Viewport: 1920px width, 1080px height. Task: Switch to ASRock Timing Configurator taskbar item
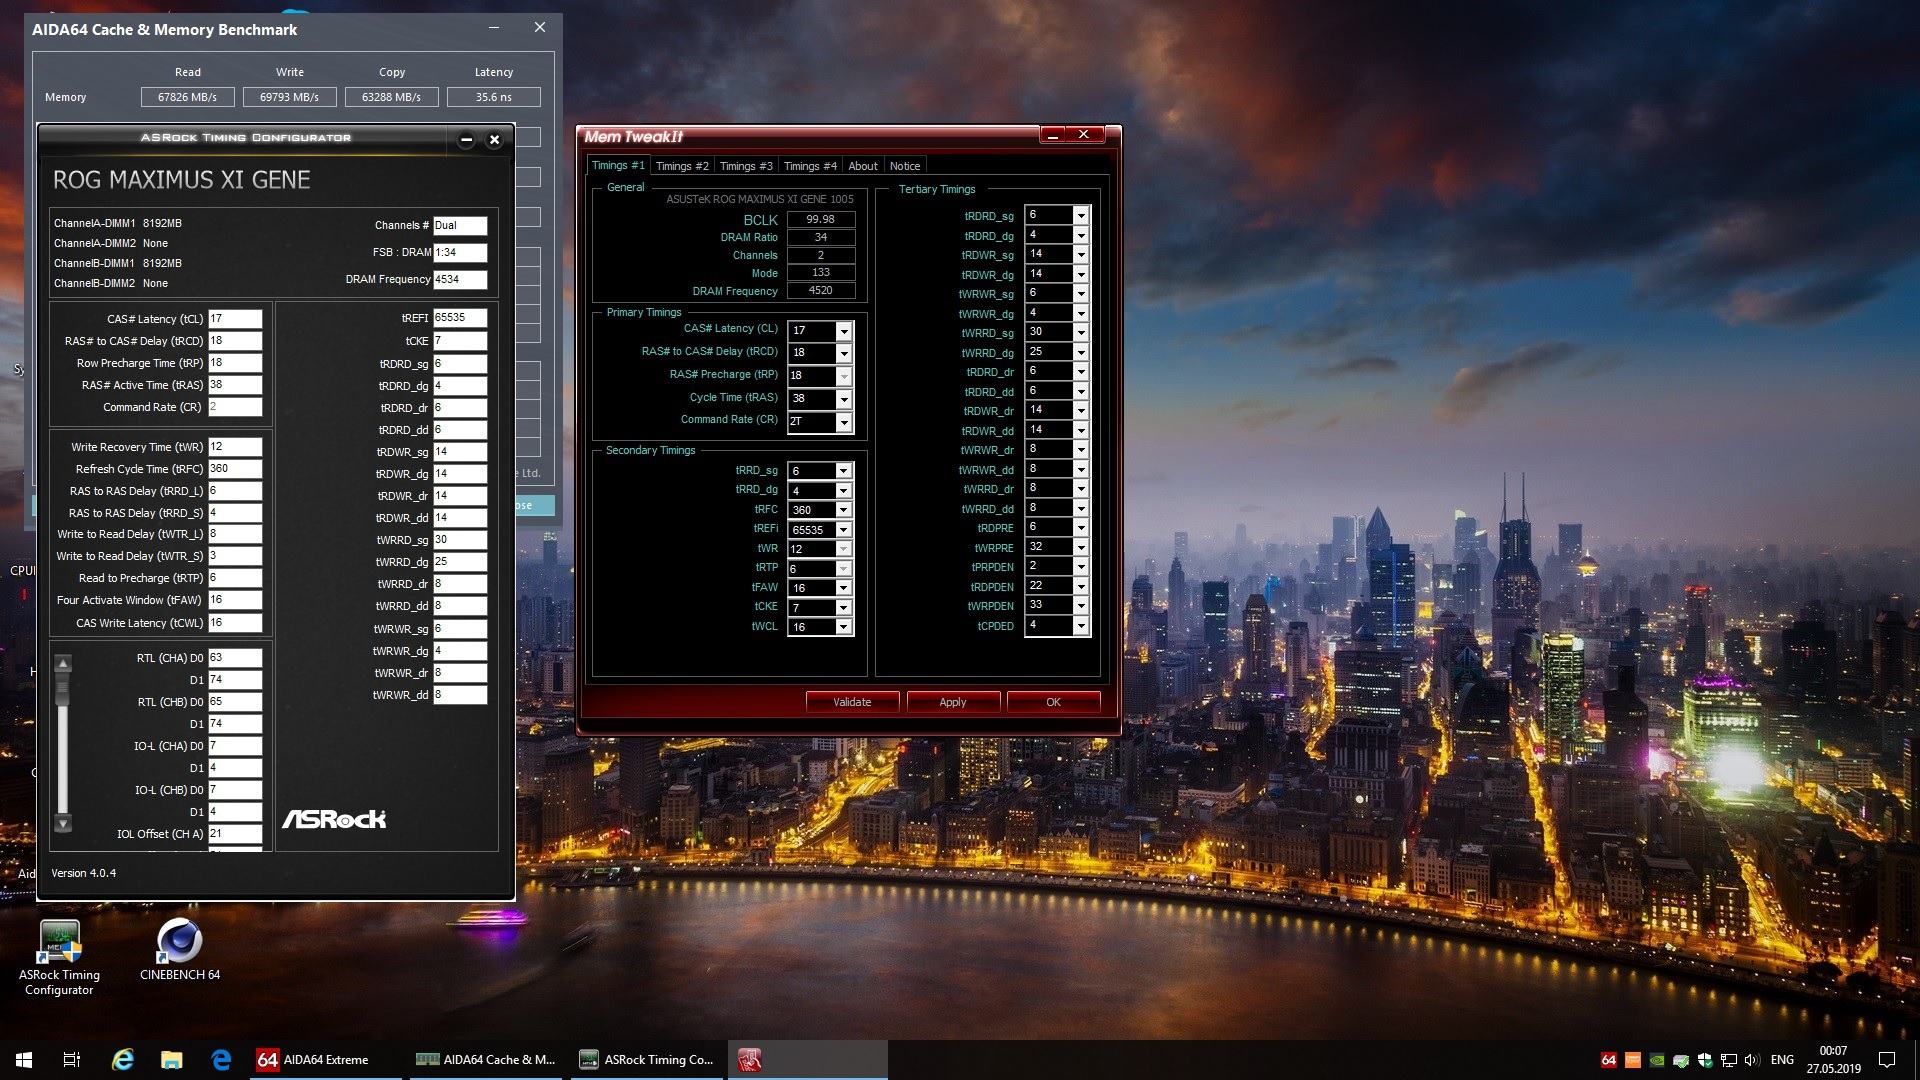[647, 1060]
